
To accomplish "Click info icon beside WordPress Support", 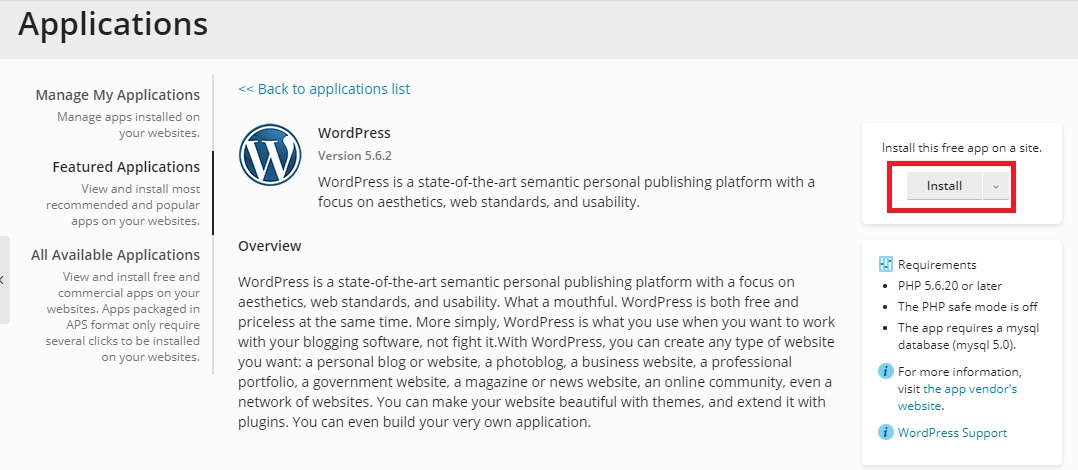I will [886, 433].
